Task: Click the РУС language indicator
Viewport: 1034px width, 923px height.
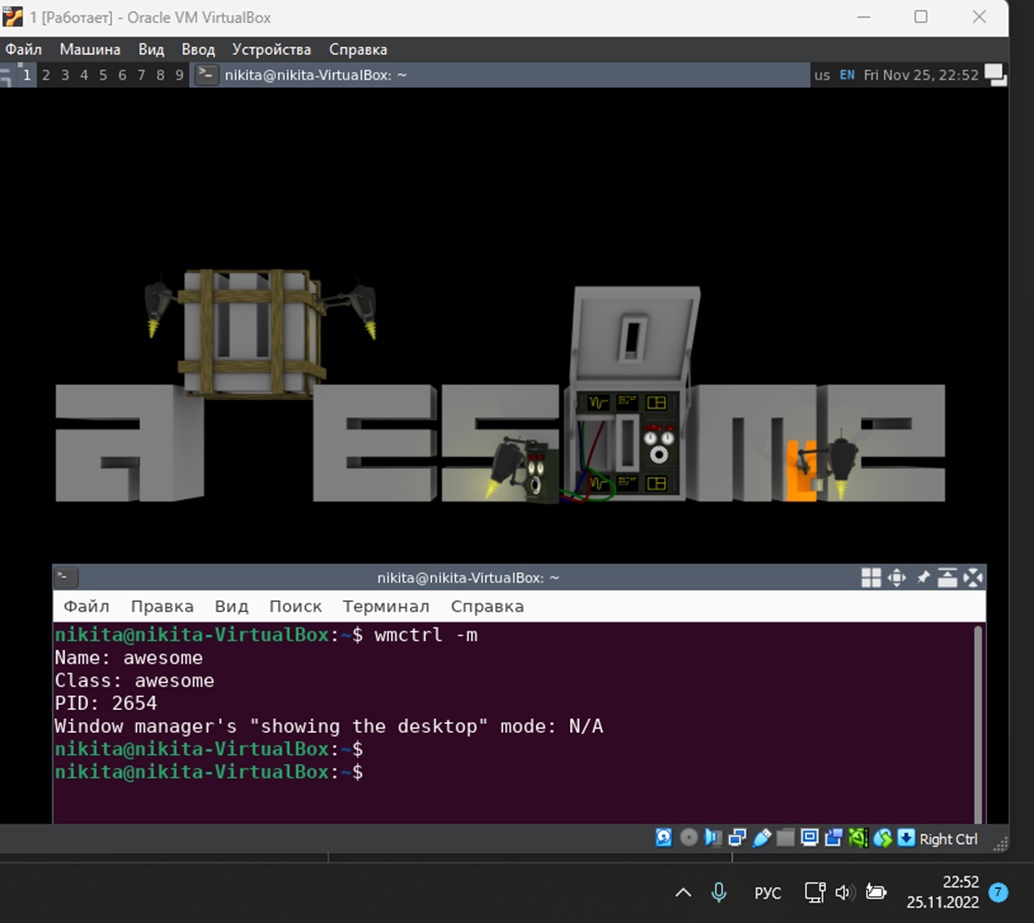Action: pyautogui.click(x=768, y=893)
